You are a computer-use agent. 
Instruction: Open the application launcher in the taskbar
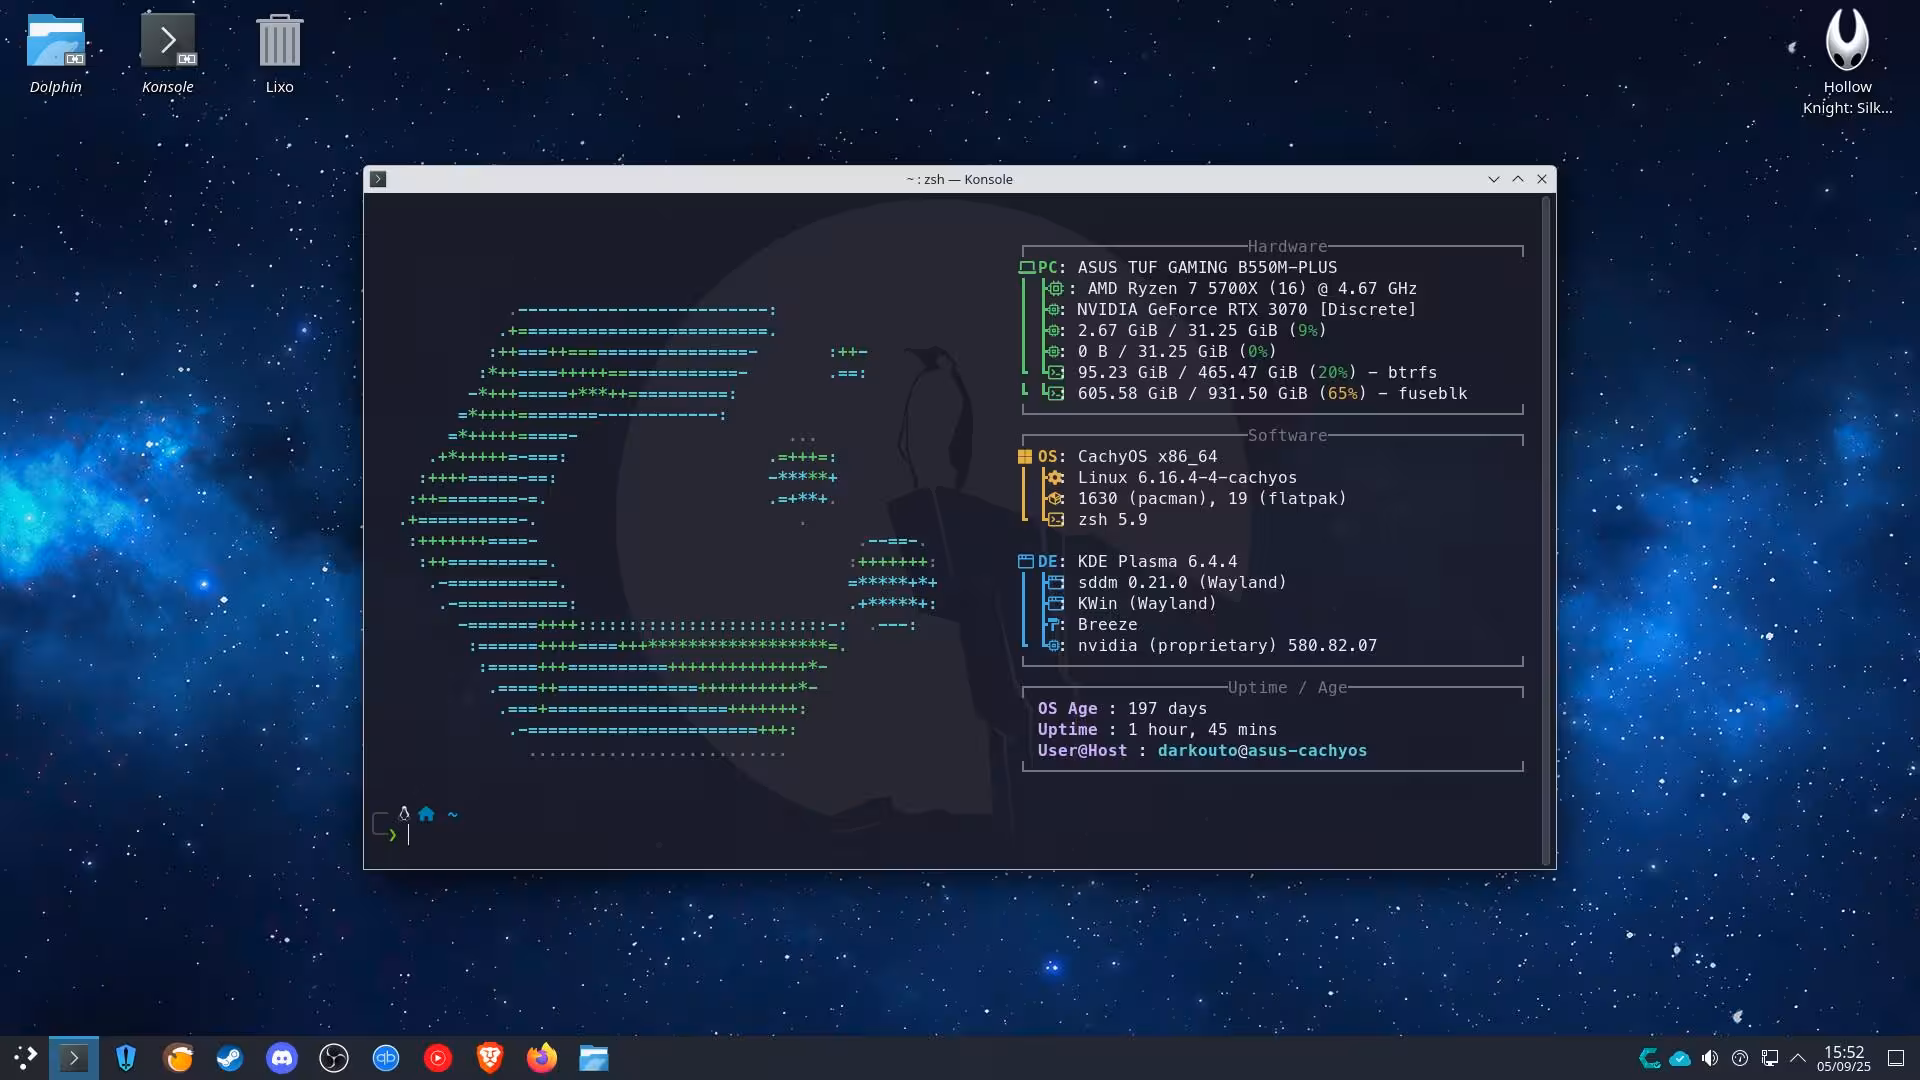[25, 1058]
